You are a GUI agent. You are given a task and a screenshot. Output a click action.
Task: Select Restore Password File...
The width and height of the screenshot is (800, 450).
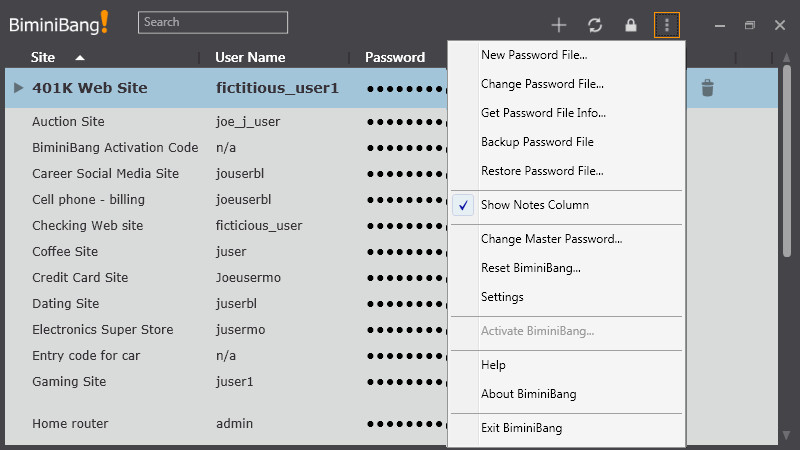(x=542, y=171)
